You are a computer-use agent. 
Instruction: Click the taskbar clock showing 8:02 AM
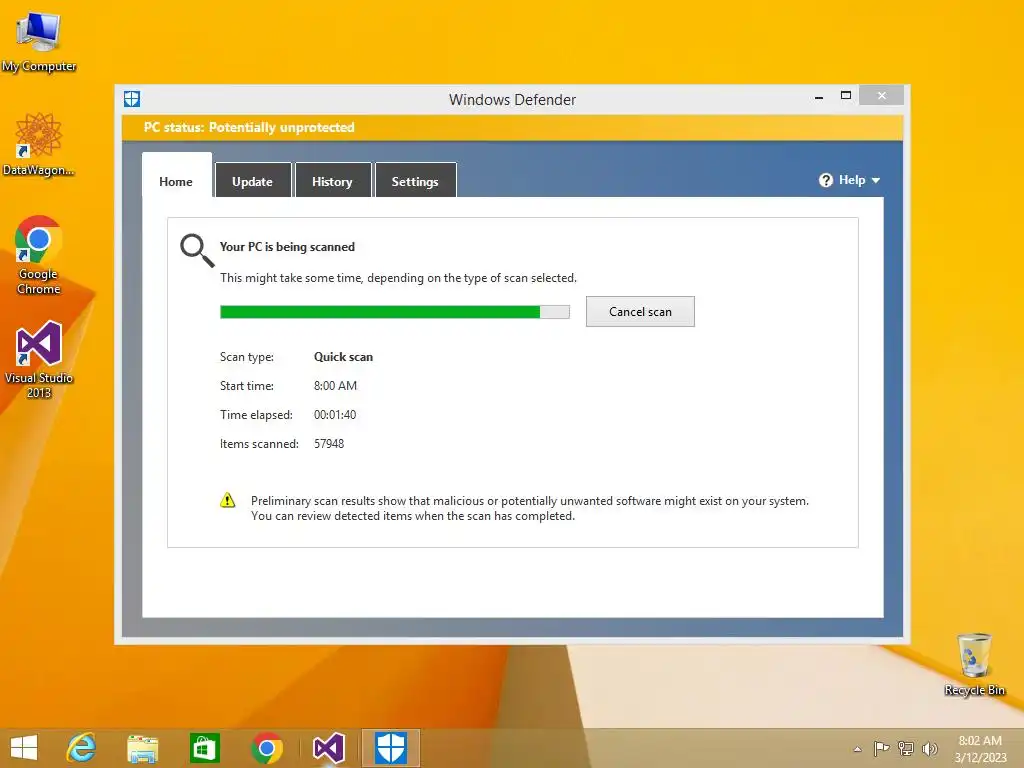pos(980,748)
